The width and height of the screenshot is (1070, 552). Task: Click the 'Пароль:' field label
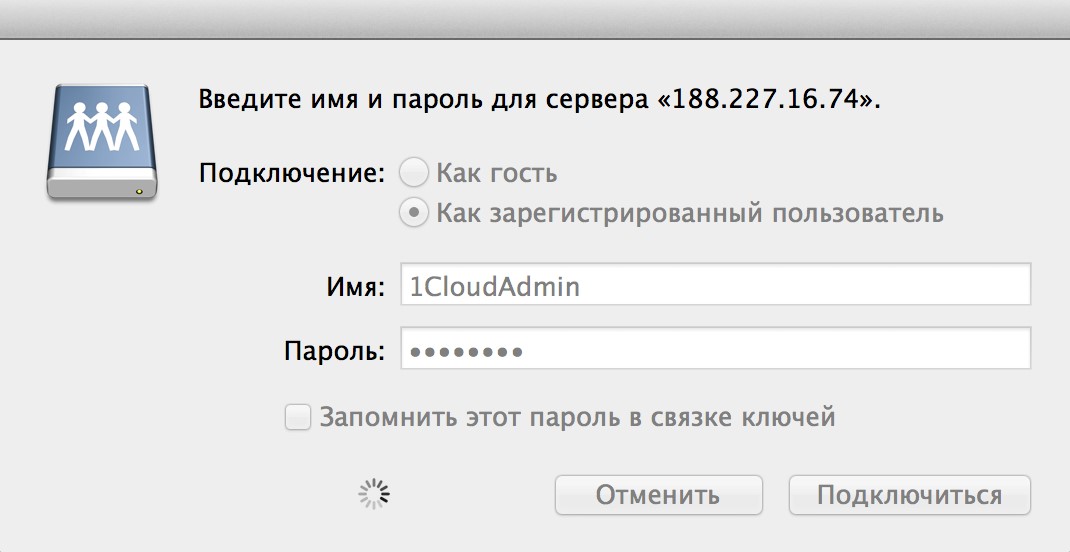pyautogui.click(x=334, y=352)
